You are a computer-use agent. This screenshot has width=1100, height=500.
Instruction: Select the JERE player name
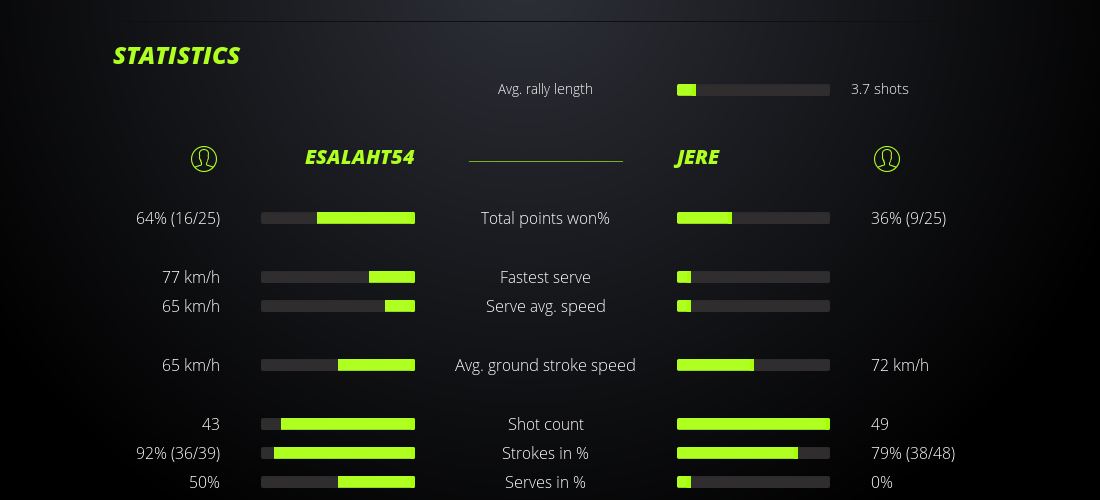click(x=697, y=158)
